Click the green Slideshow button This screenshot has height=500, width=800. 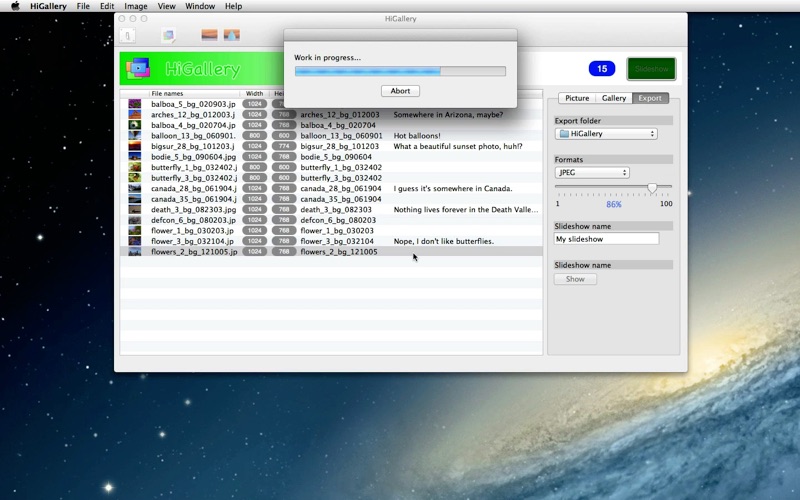pos(651,69)
